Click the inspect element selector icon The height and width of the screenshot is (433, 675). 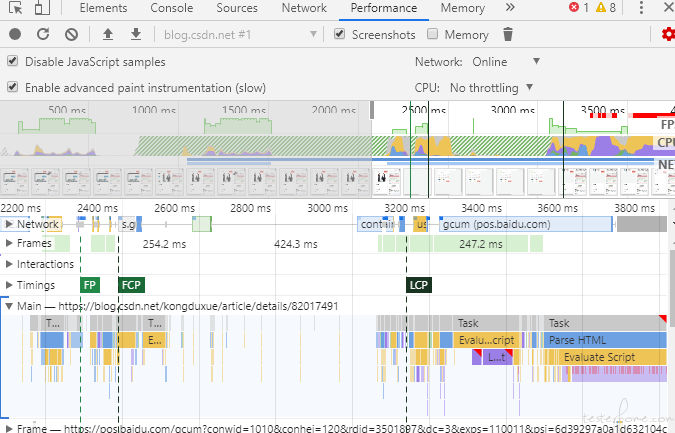click(14, 8)
